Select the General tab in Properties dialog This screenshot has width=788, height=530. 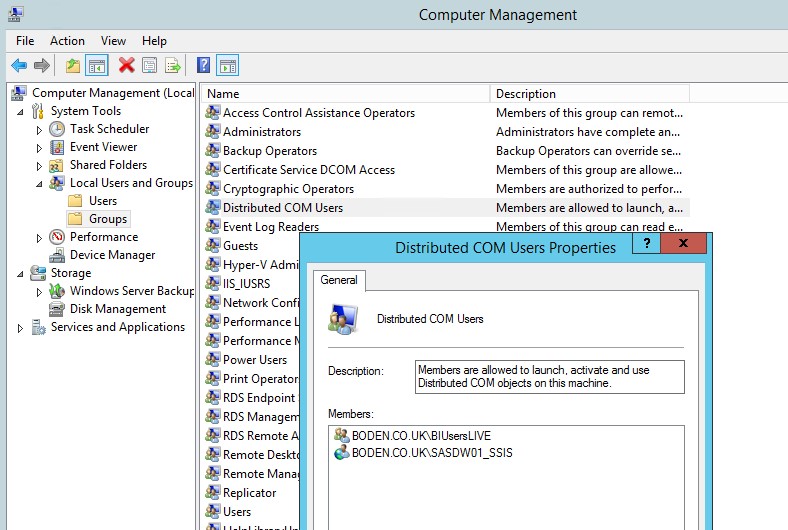(339, 280)
